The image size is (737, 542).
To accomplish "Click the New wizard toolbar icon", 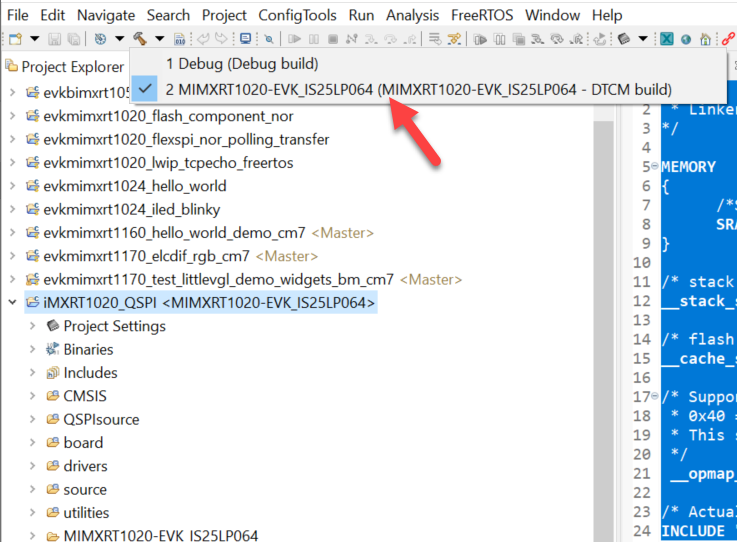I will click(16, 39).
